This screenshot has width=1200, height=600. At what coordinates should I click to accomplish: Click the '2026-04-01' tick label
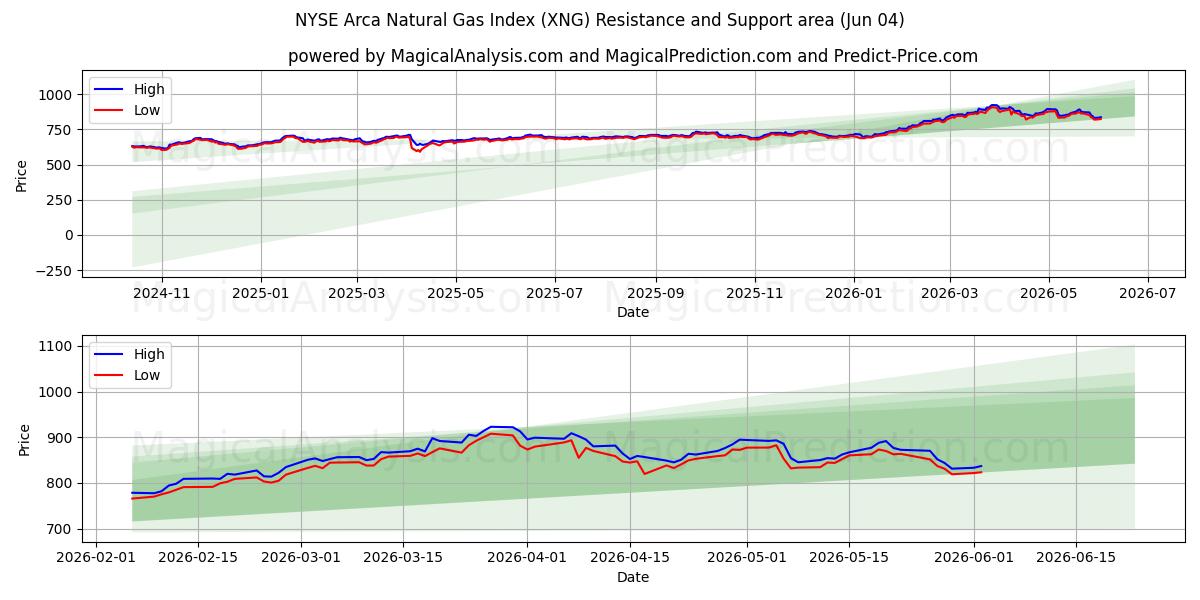526,558
